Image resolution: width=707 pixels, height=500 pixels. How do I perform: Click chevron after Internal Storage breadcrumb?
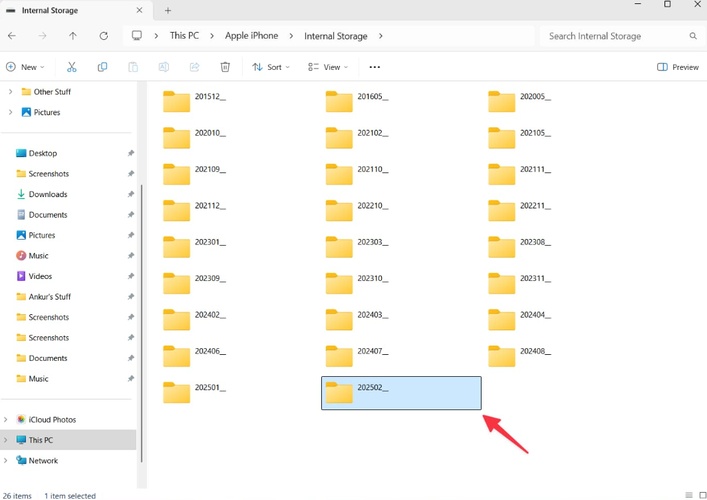pos(381,36)
